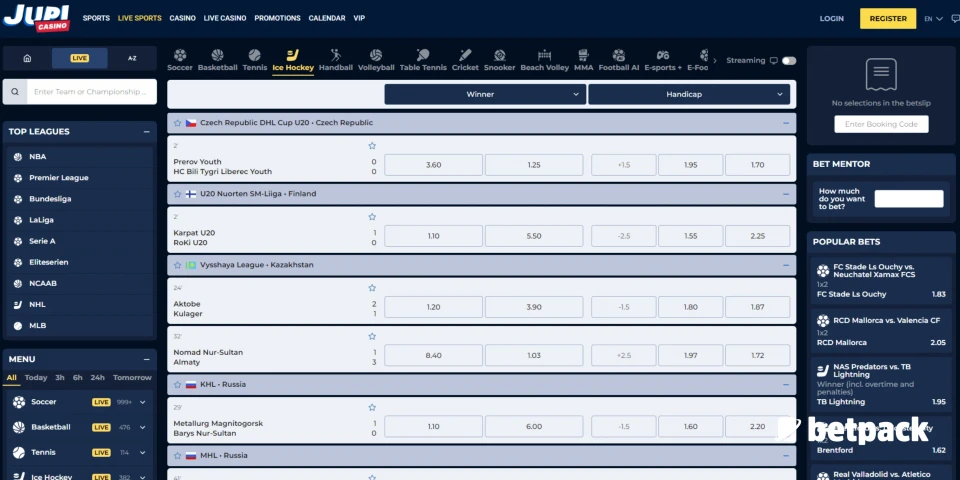The width and height of the screenshot is (960, 480).
Task: Favorite the Metallurg Magnitogorsk match star
Action: [x=372, y=407]
